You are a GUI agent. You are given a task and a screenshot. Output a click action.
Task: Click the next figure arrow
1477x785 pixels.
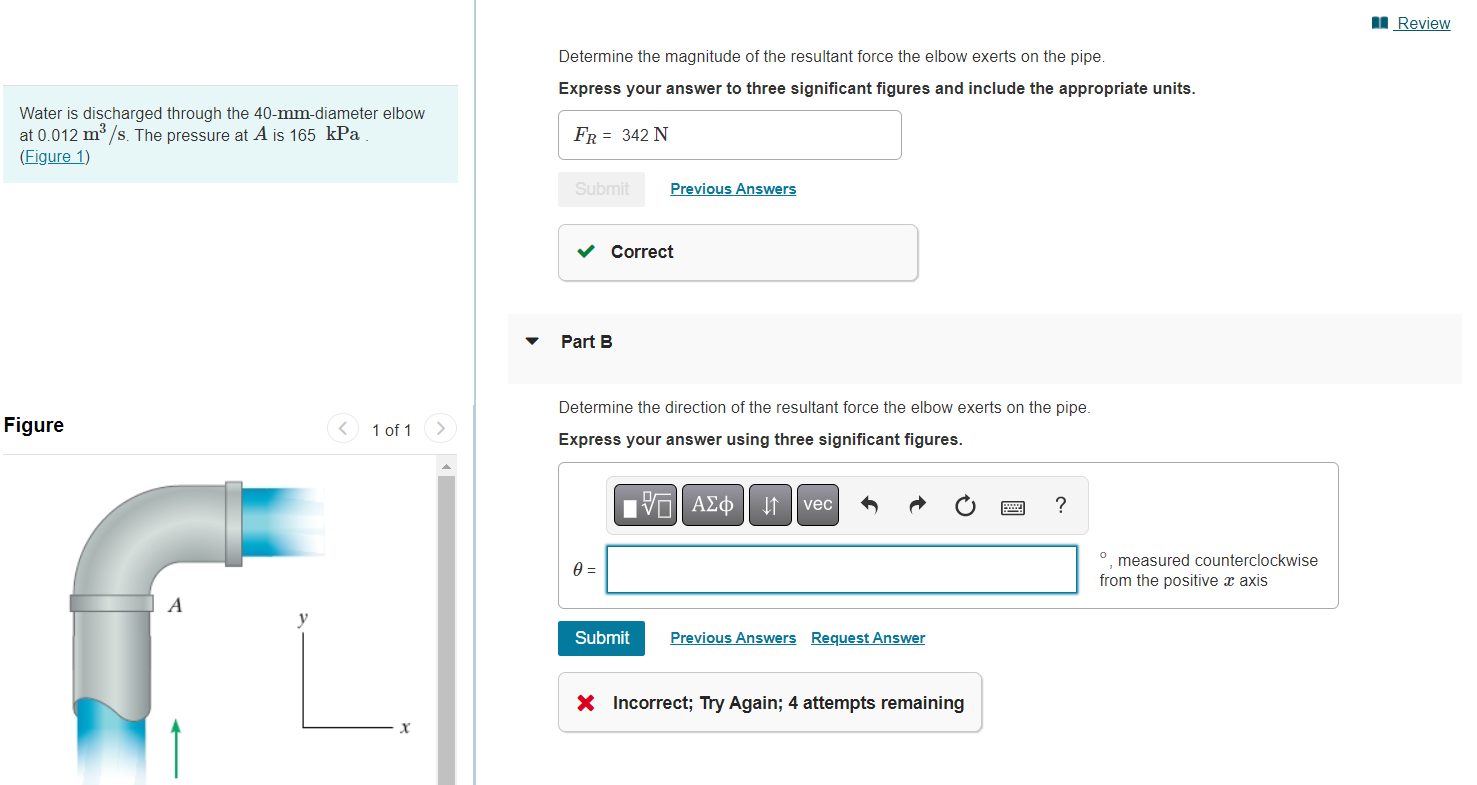pos(440,428)
